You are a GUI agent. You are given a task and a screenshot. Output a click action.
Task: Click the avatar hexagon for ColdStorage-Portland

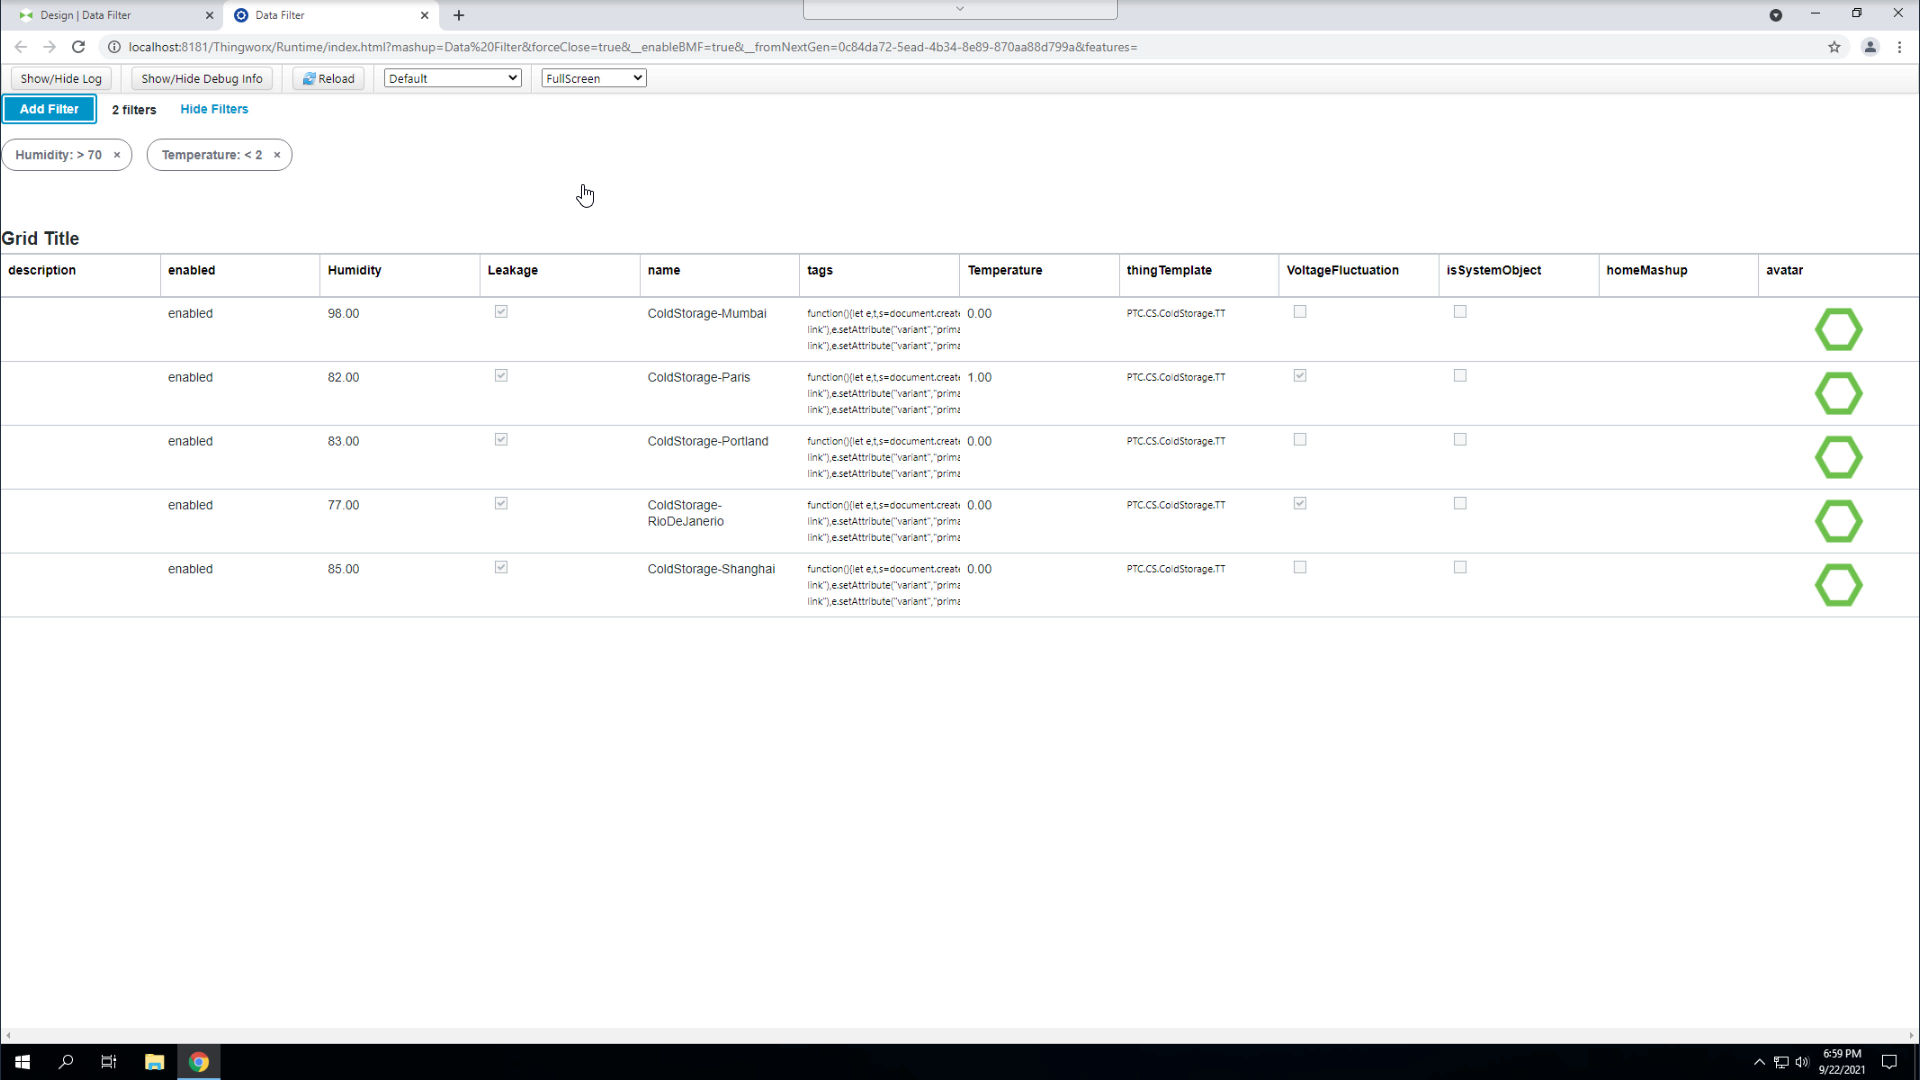coord(1838,458)
